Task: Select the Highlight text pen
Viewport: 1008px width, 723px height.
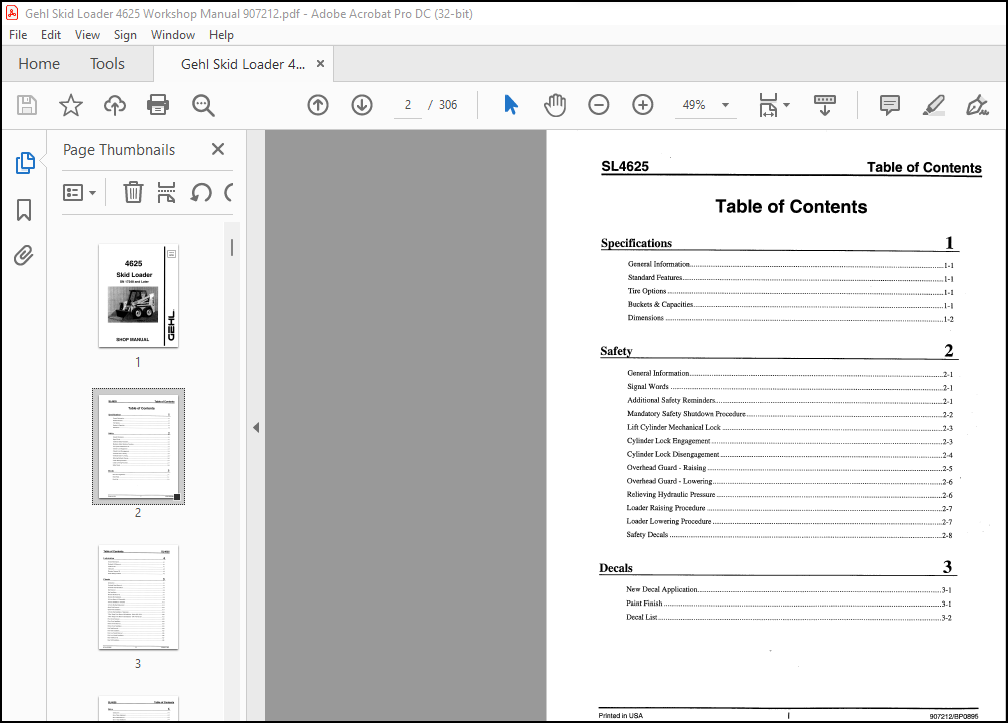Action: click(x=933, y=105)
